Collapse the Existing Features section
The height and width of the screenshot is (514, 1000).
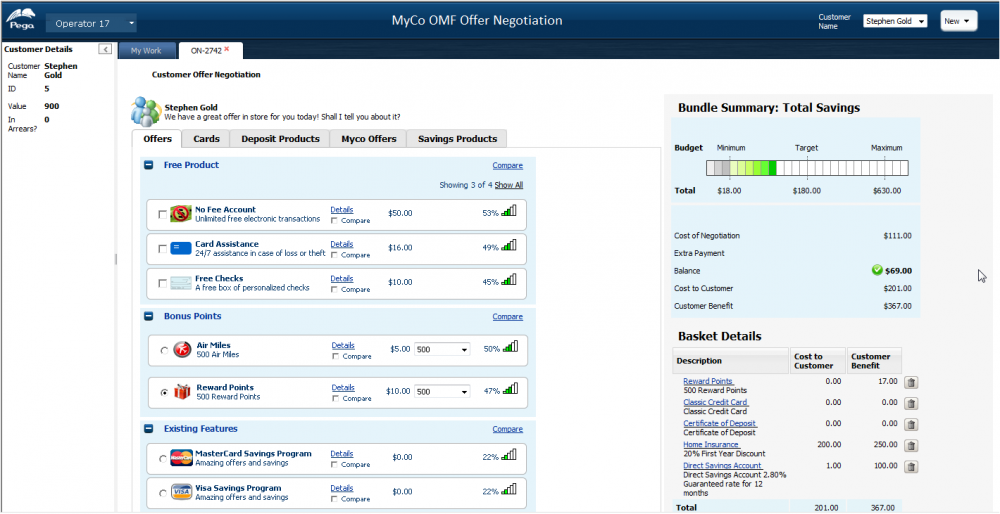[x=149, y=429]
